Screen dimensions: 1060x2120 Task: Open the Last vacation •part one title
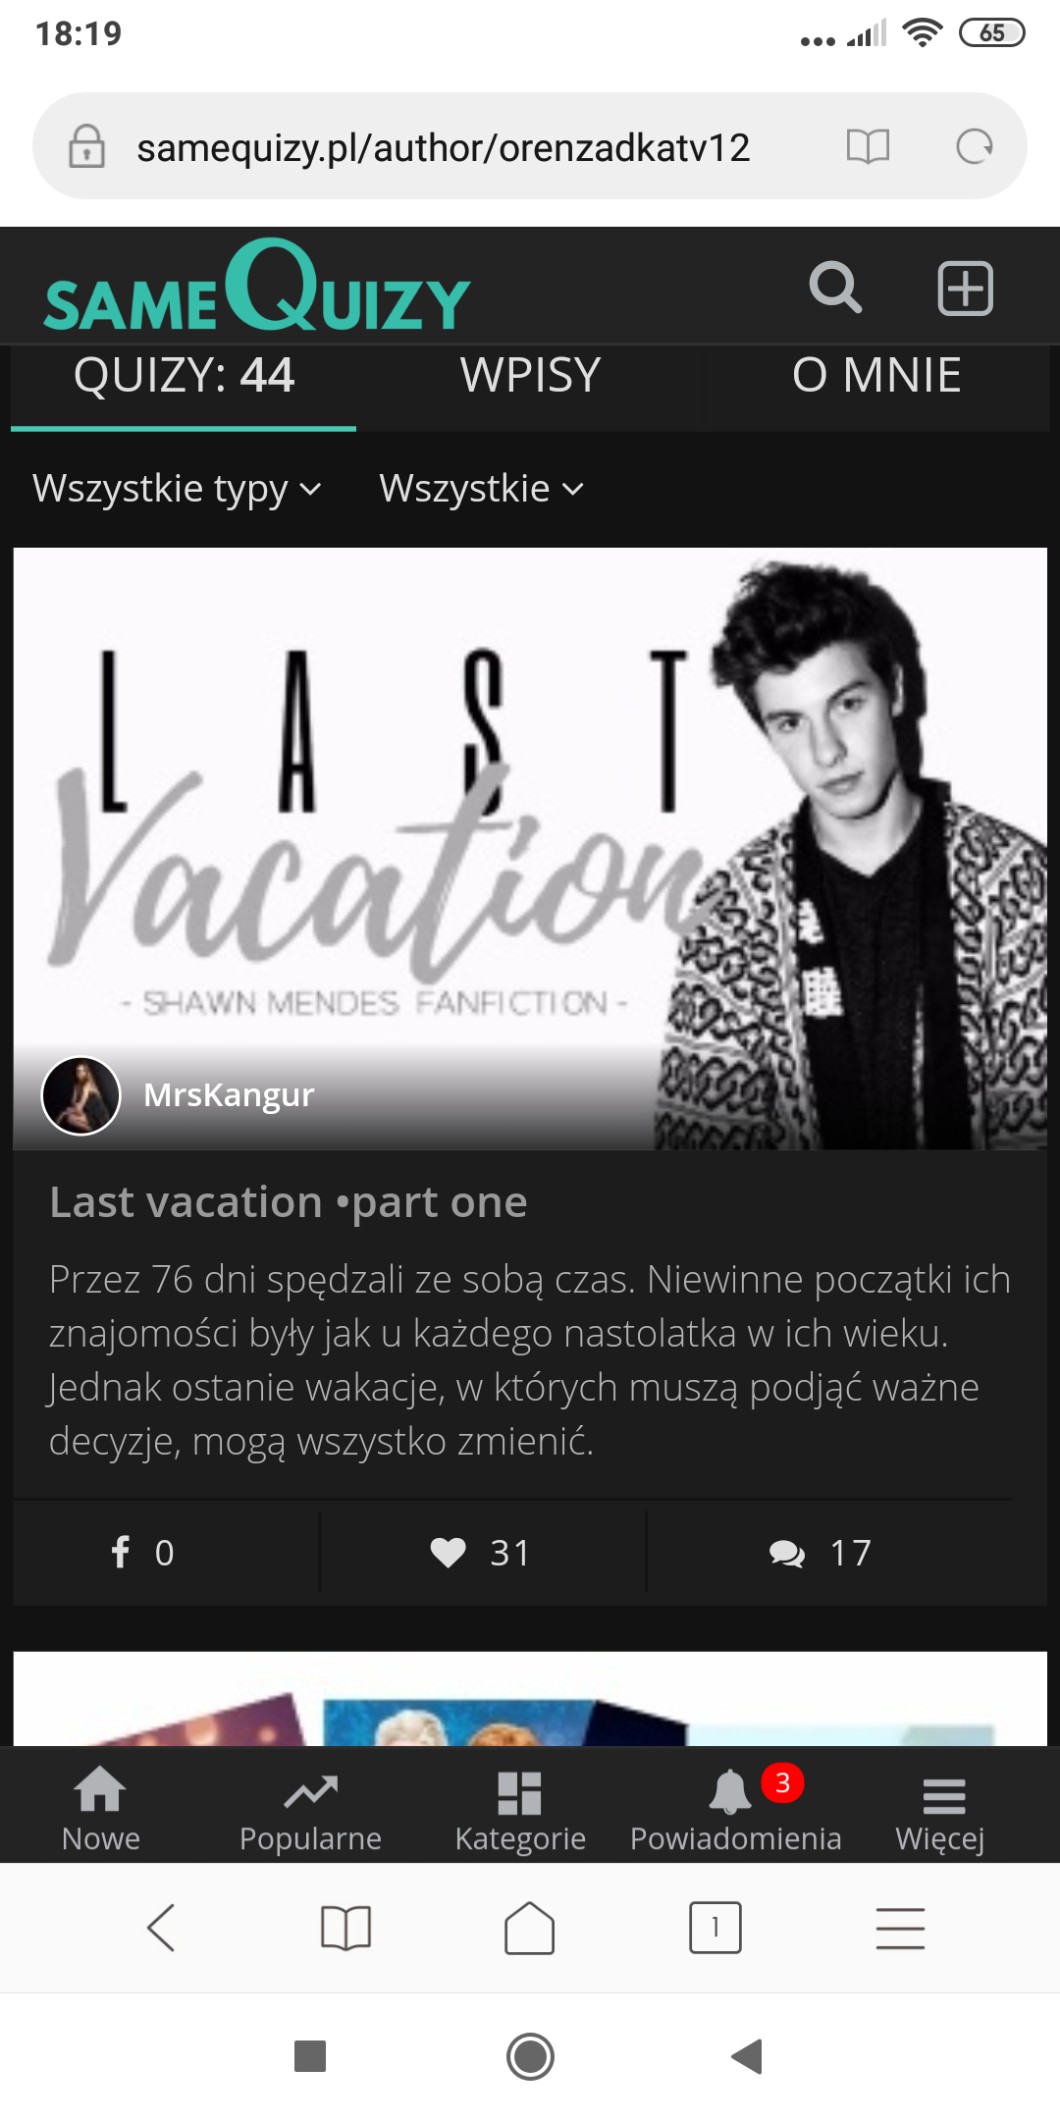[288, 1202]
